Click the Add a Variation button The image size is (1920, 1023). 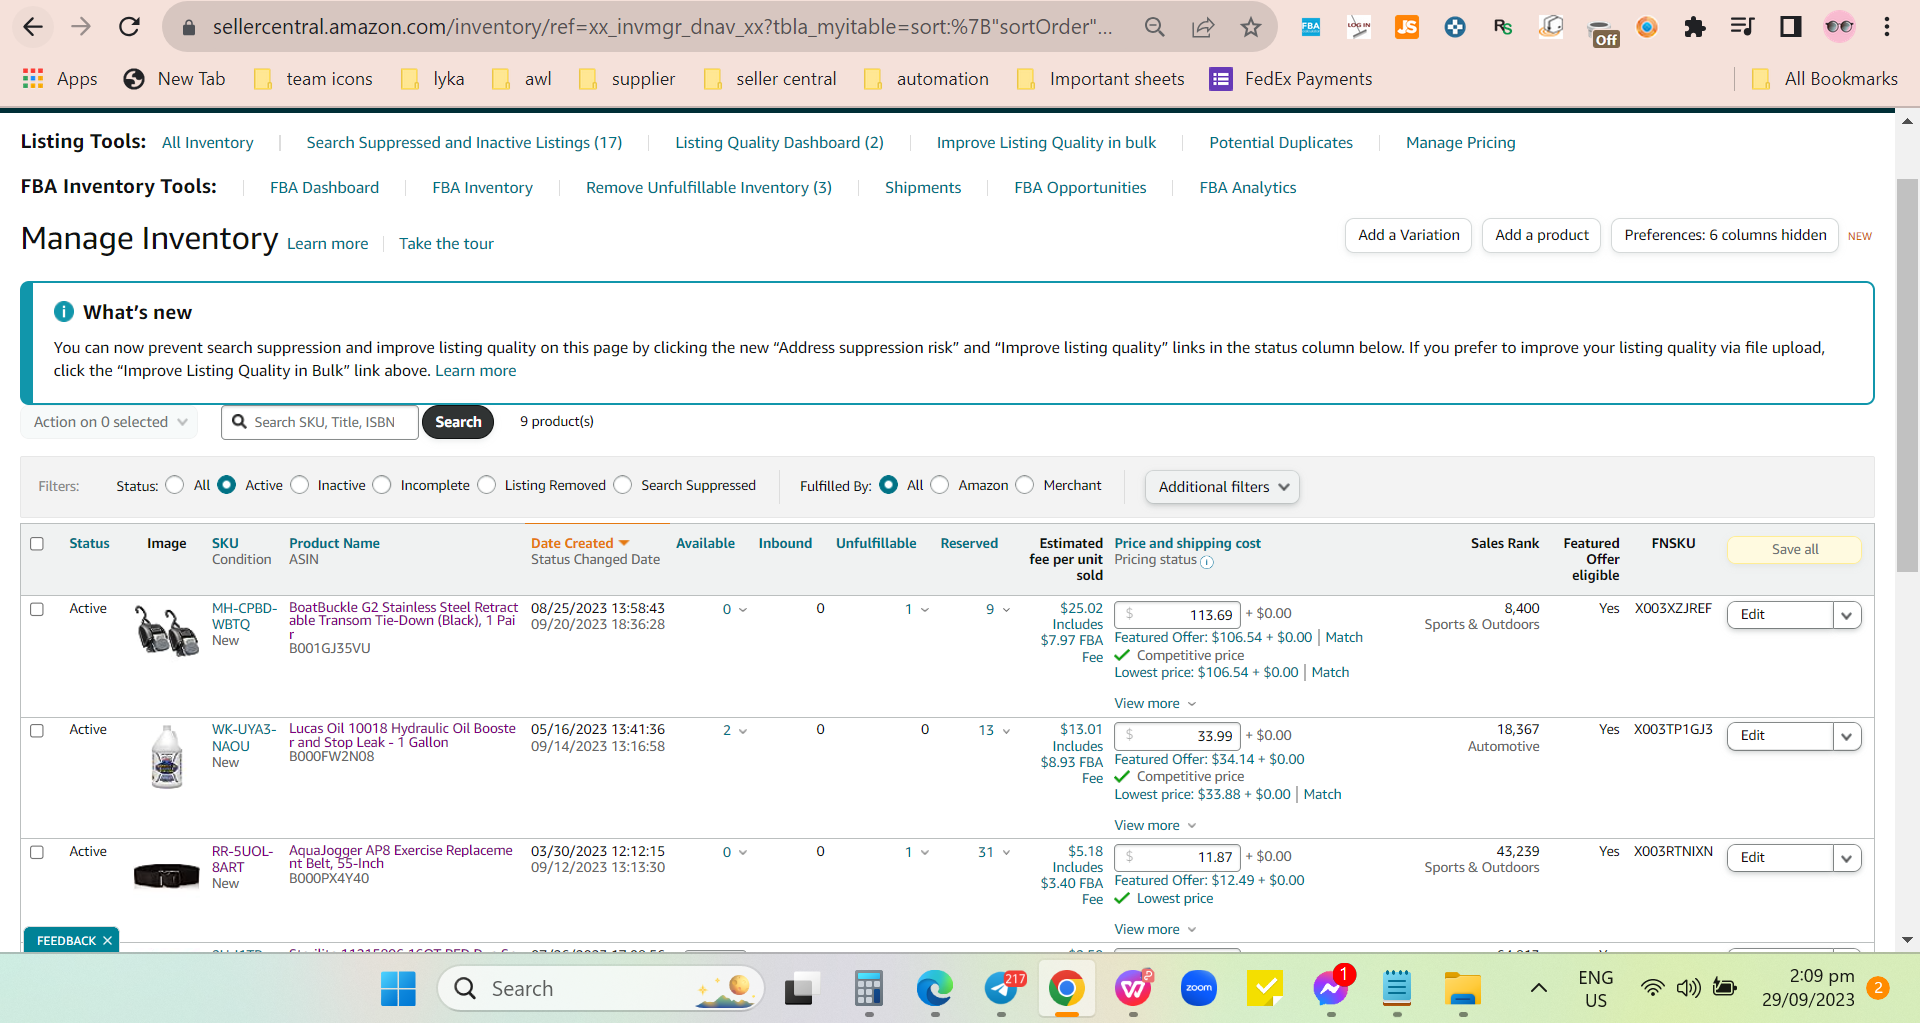point(1408,235)
